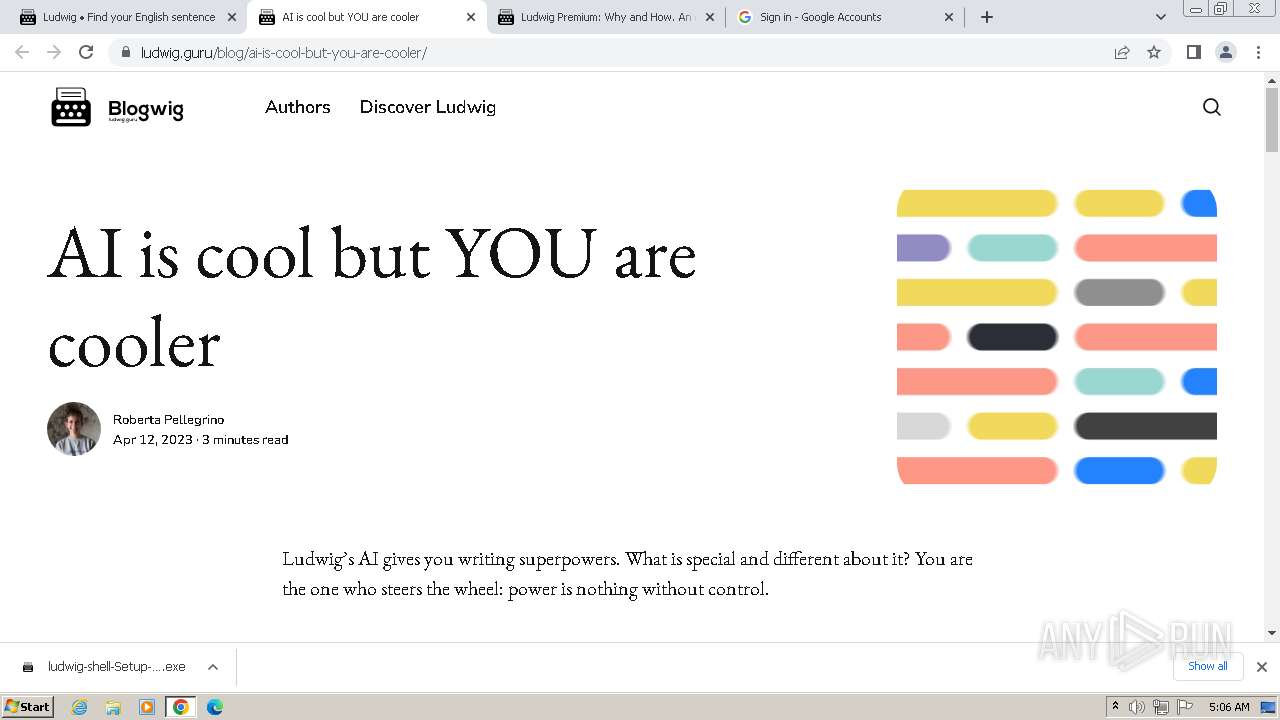The height and width of the screenshot is (720, 1280).
Task: Select the 'AI is cool but YOU are cooler' tab
Action: (366, 17)
